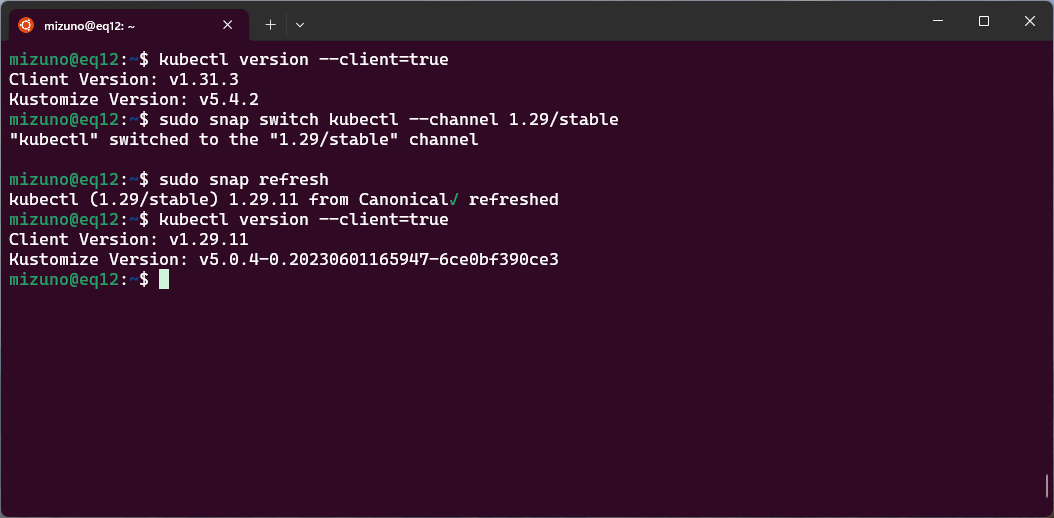The image size is (1054, 518).
Task: Click the first kubectl version --client=true command
Action: click(x=304, y=60)
